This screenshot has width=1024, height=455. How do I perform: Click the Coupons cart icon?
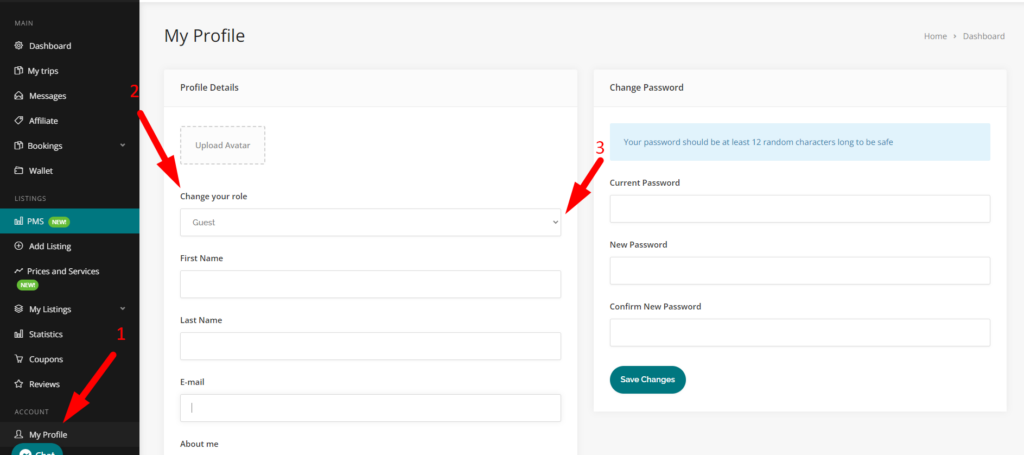coord(19,359)
